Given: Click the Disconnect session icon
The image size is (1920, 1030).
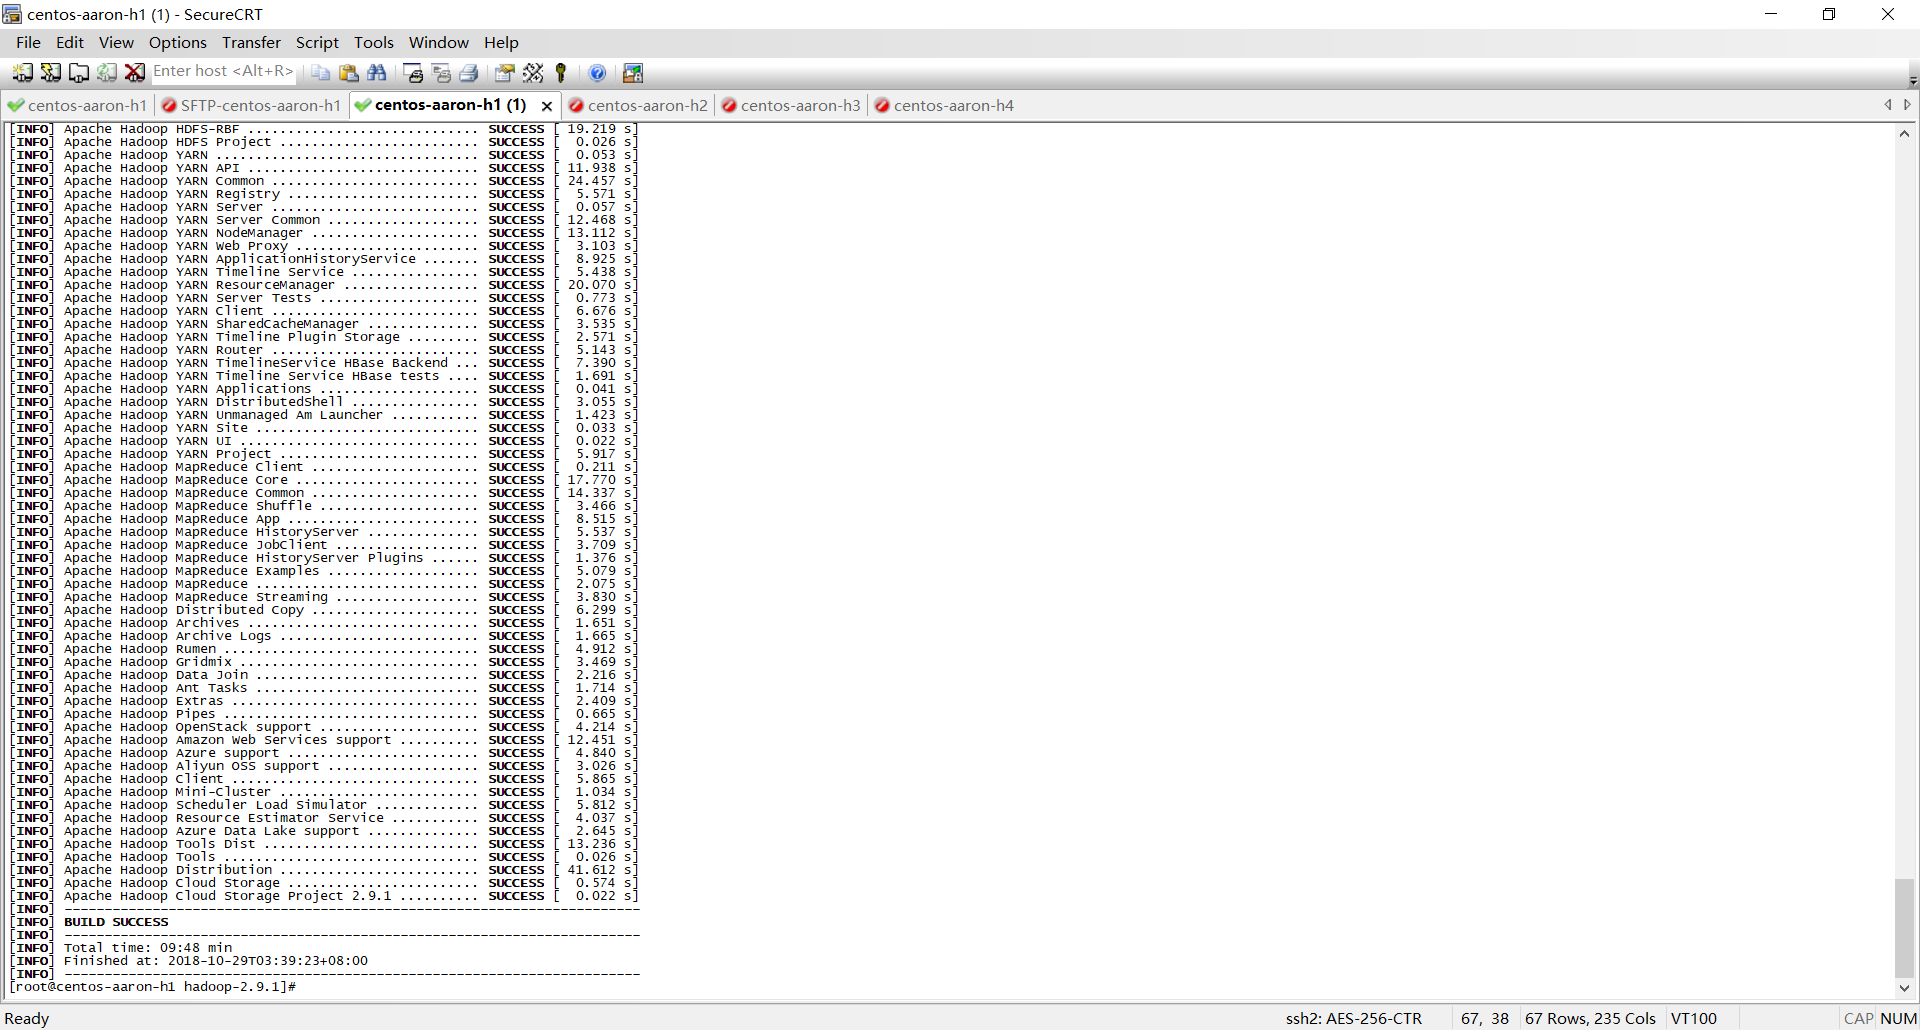Looking at the screenshot, I should (x=134, y=73).
